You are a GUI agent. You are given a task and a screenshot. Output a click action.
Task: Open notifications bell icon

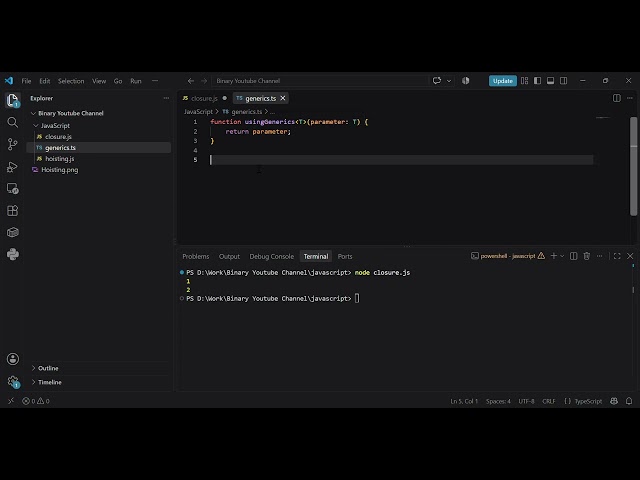coord(629,401)
